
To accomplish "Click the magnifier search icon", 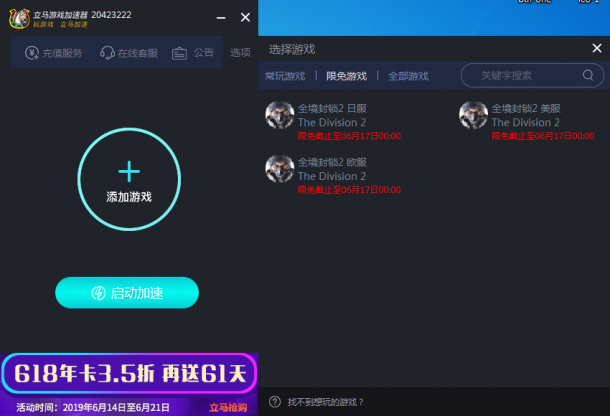I will (588, 75).
